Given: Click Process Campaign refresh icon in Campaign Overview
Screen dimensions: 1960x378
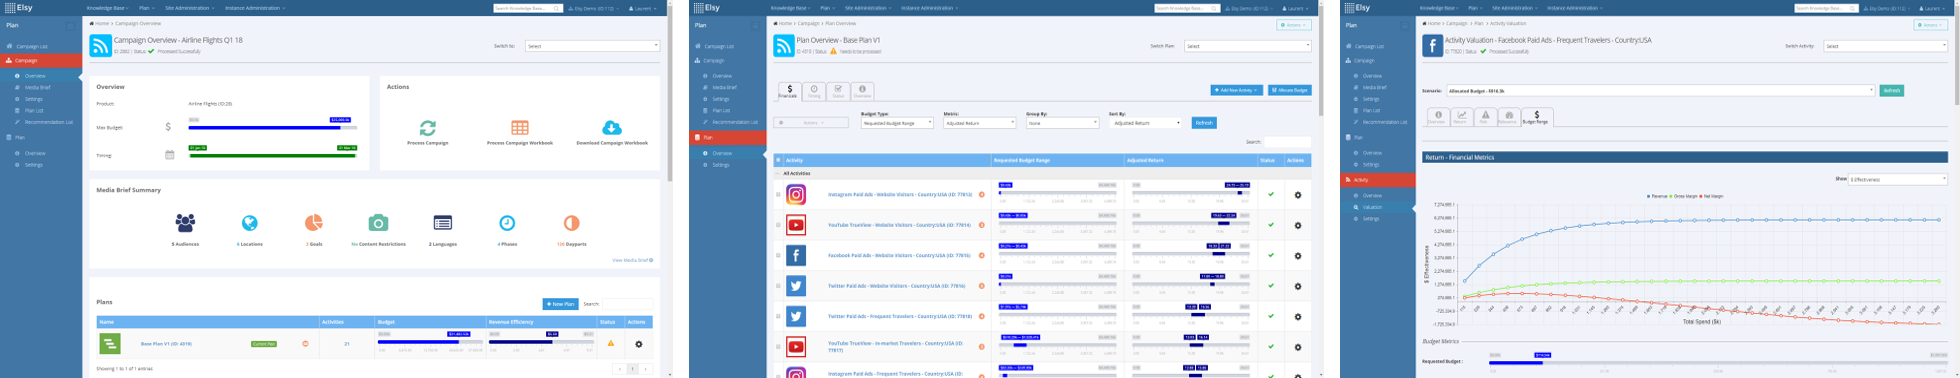Looking at the screenshot, I should pyautogui.click(x=428, y=128).
